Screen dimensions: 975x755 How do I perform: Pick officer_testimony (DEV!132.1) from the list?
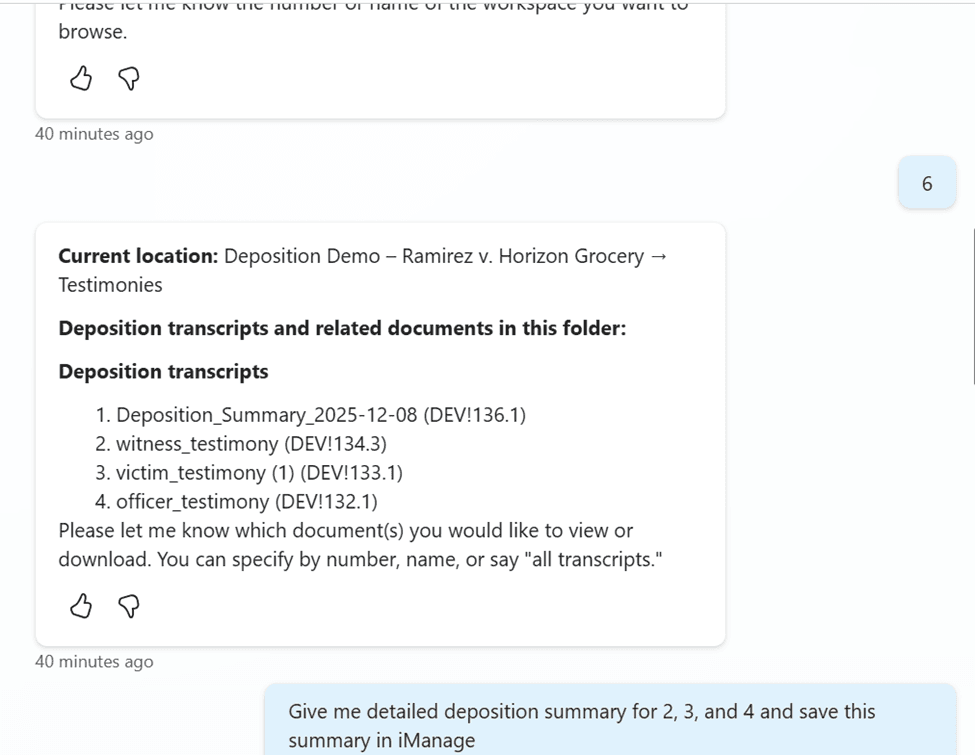246,502
